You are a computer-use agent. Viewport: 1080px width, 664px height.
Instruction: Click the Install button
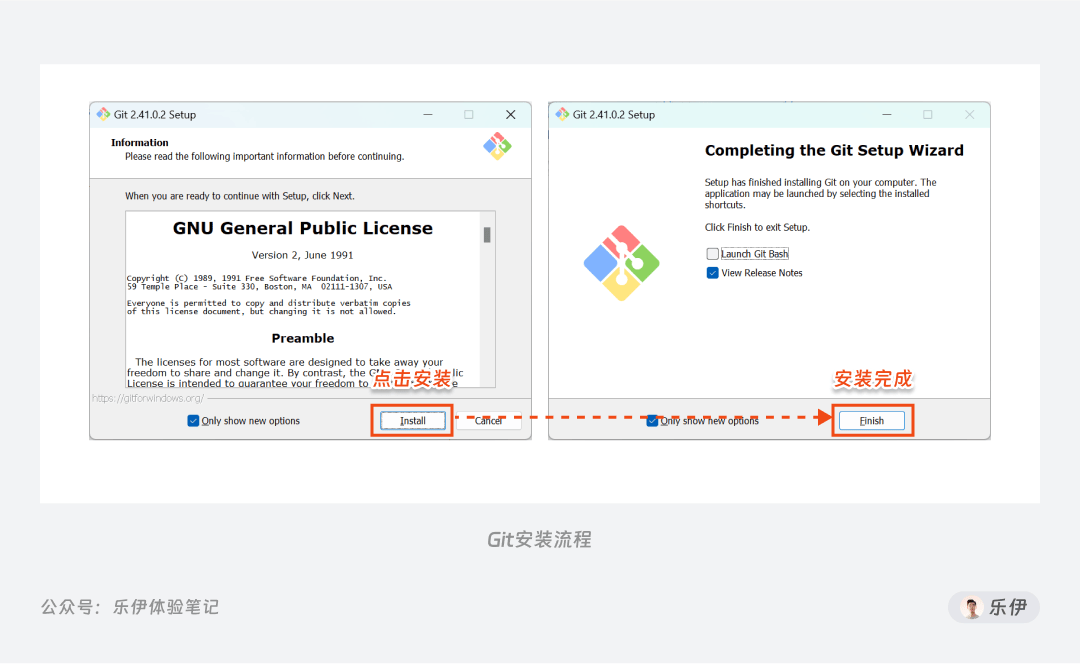point(413,420)
